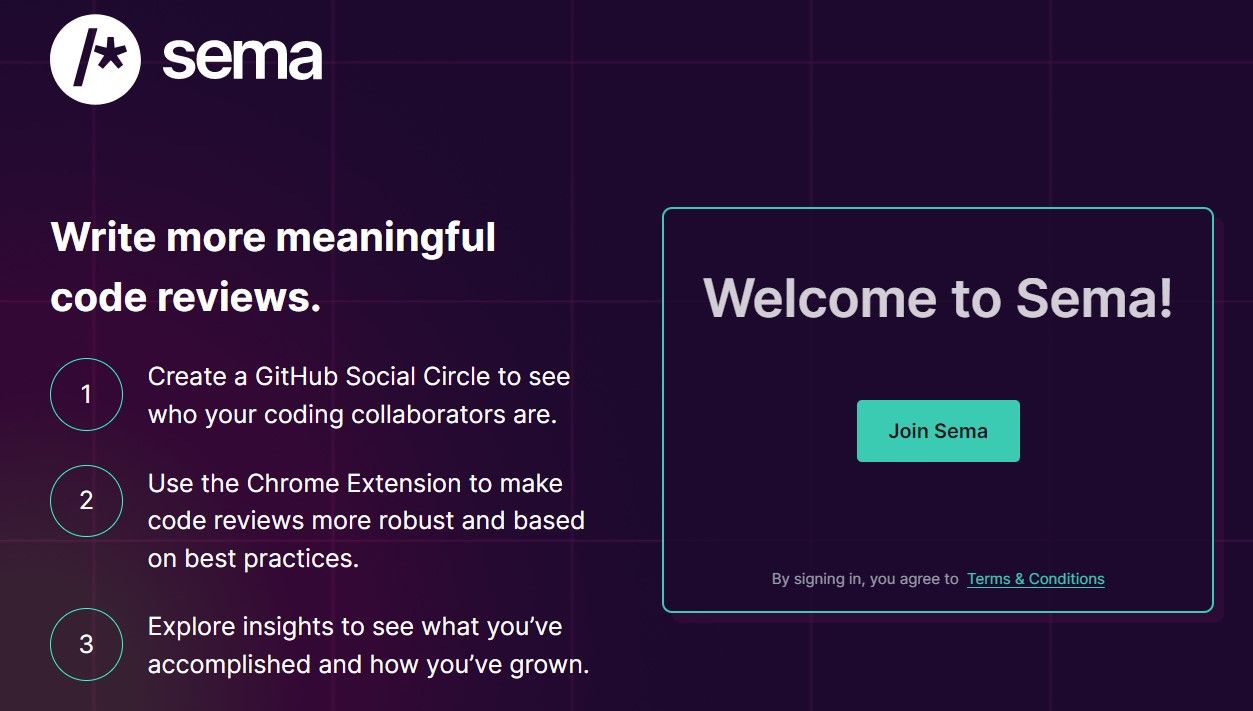Select the step 3 numbered circle
This screenshot has height=711, width=1253.
pyautogui.click(x=86, y=644)
